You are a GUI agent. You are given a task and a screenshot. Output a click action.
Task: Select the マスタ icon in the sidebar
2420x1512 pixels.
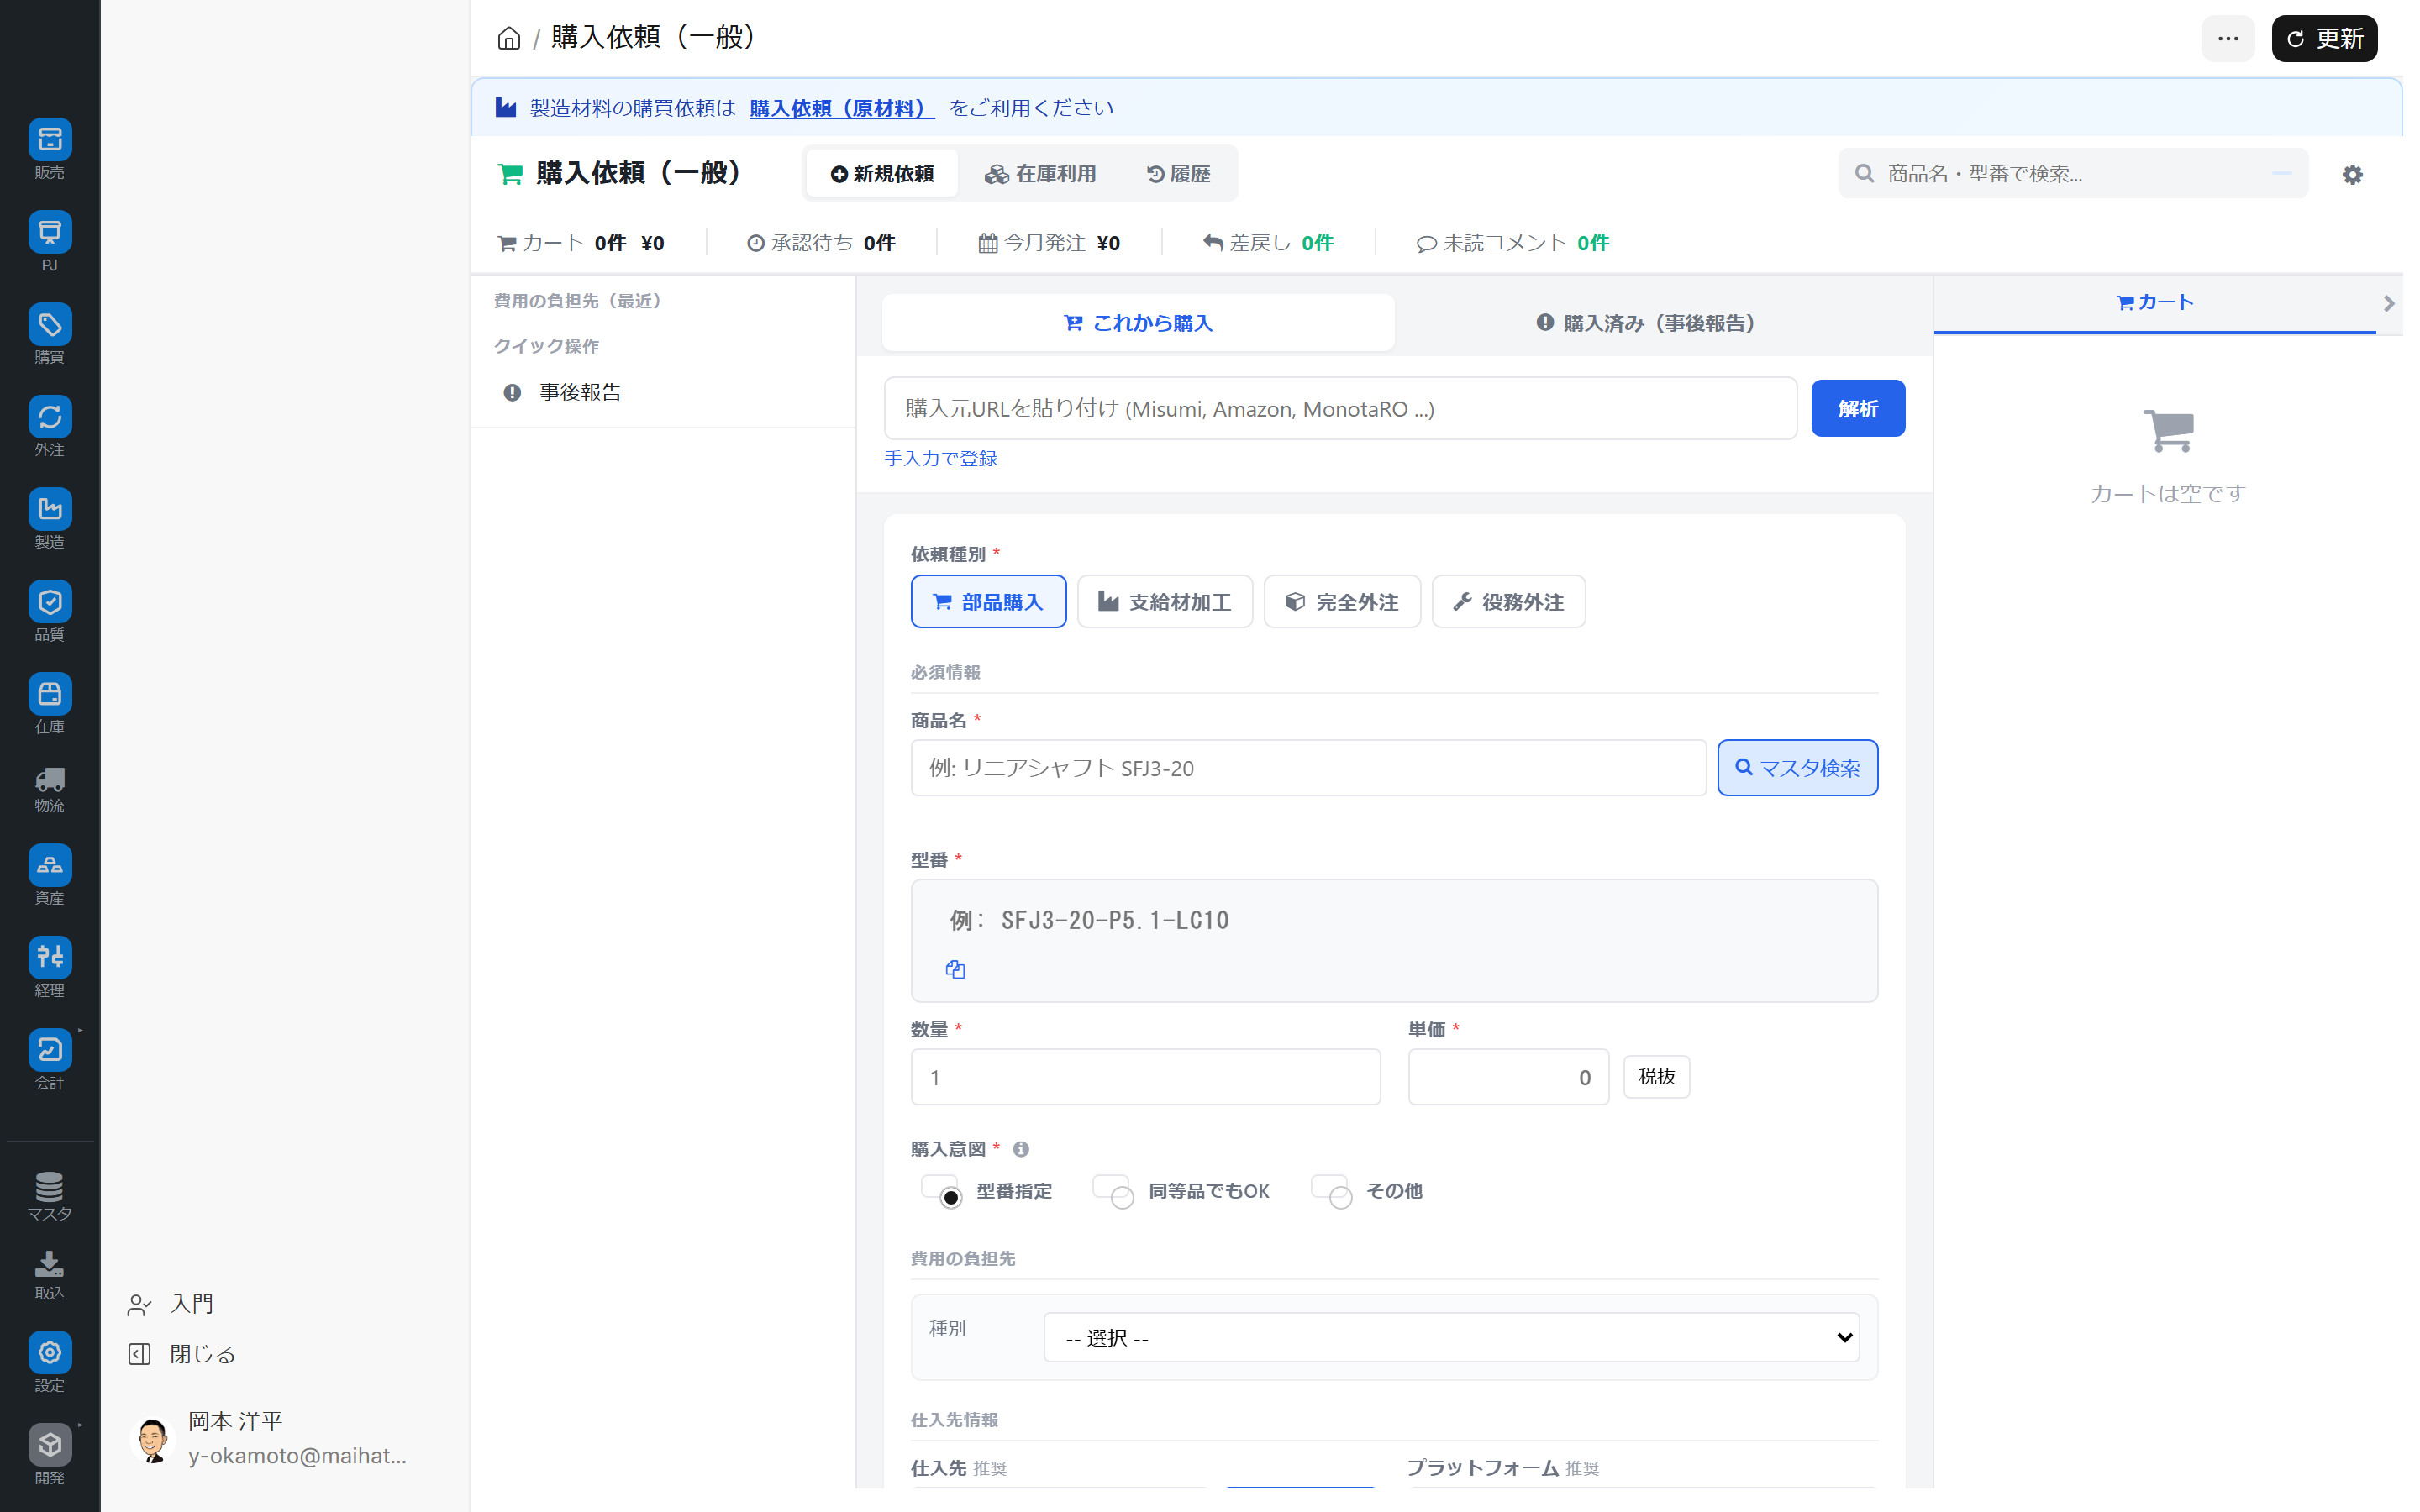tap(49, 1193)
